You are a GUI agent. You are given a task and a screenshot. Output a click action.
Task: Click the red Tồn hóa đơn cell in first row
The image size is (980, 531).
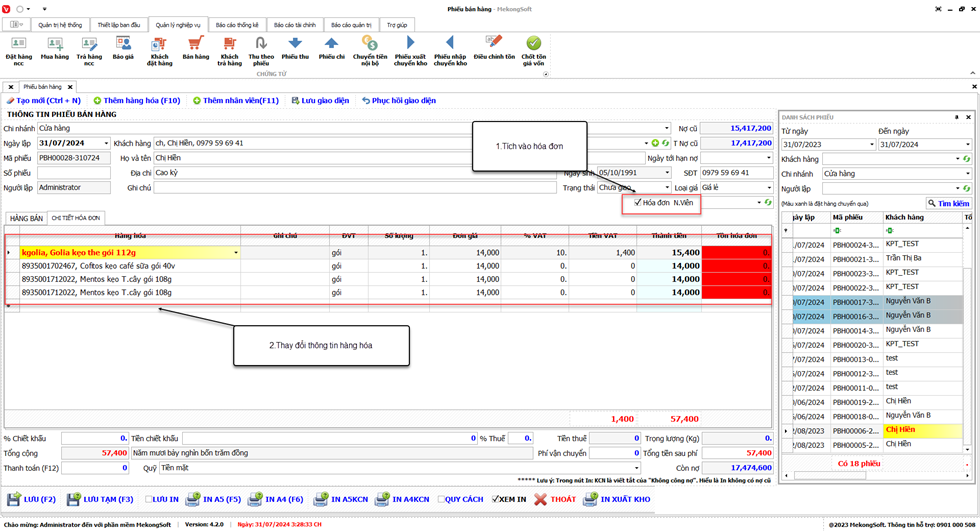point(736,253)
